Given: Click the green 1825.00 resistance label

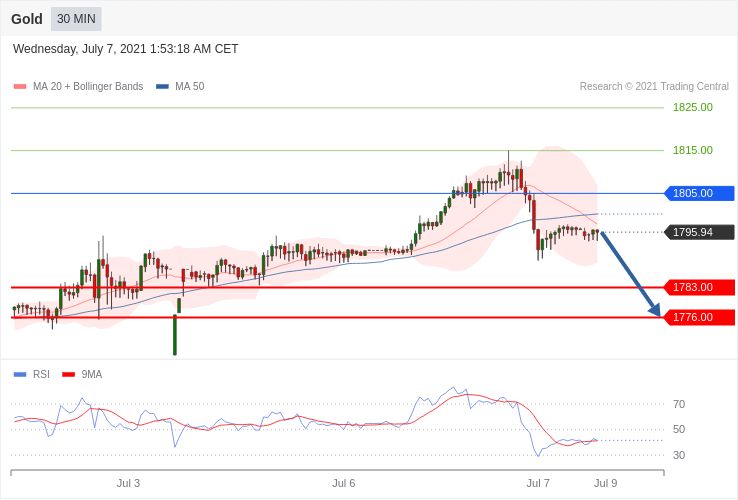Looking at the screenshot, I should 692,107.
